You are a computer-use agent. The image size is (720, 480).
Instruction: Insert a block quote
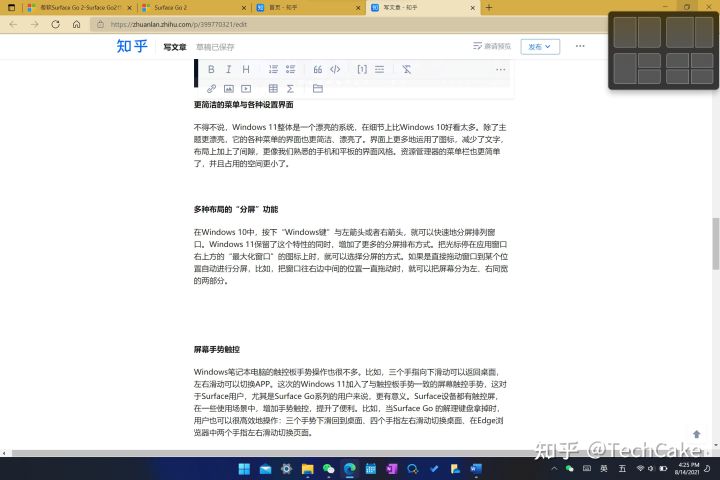pos(317,69)
